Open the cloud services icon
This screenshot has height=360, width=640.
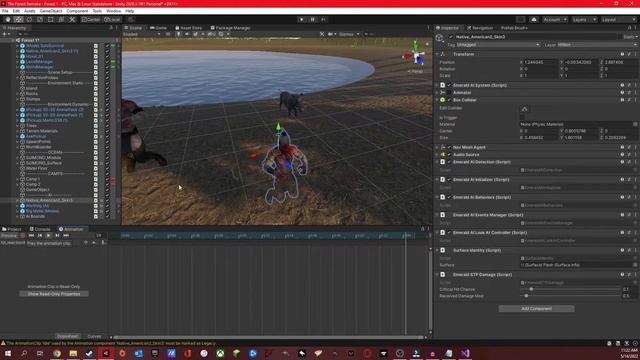(534, 19)
